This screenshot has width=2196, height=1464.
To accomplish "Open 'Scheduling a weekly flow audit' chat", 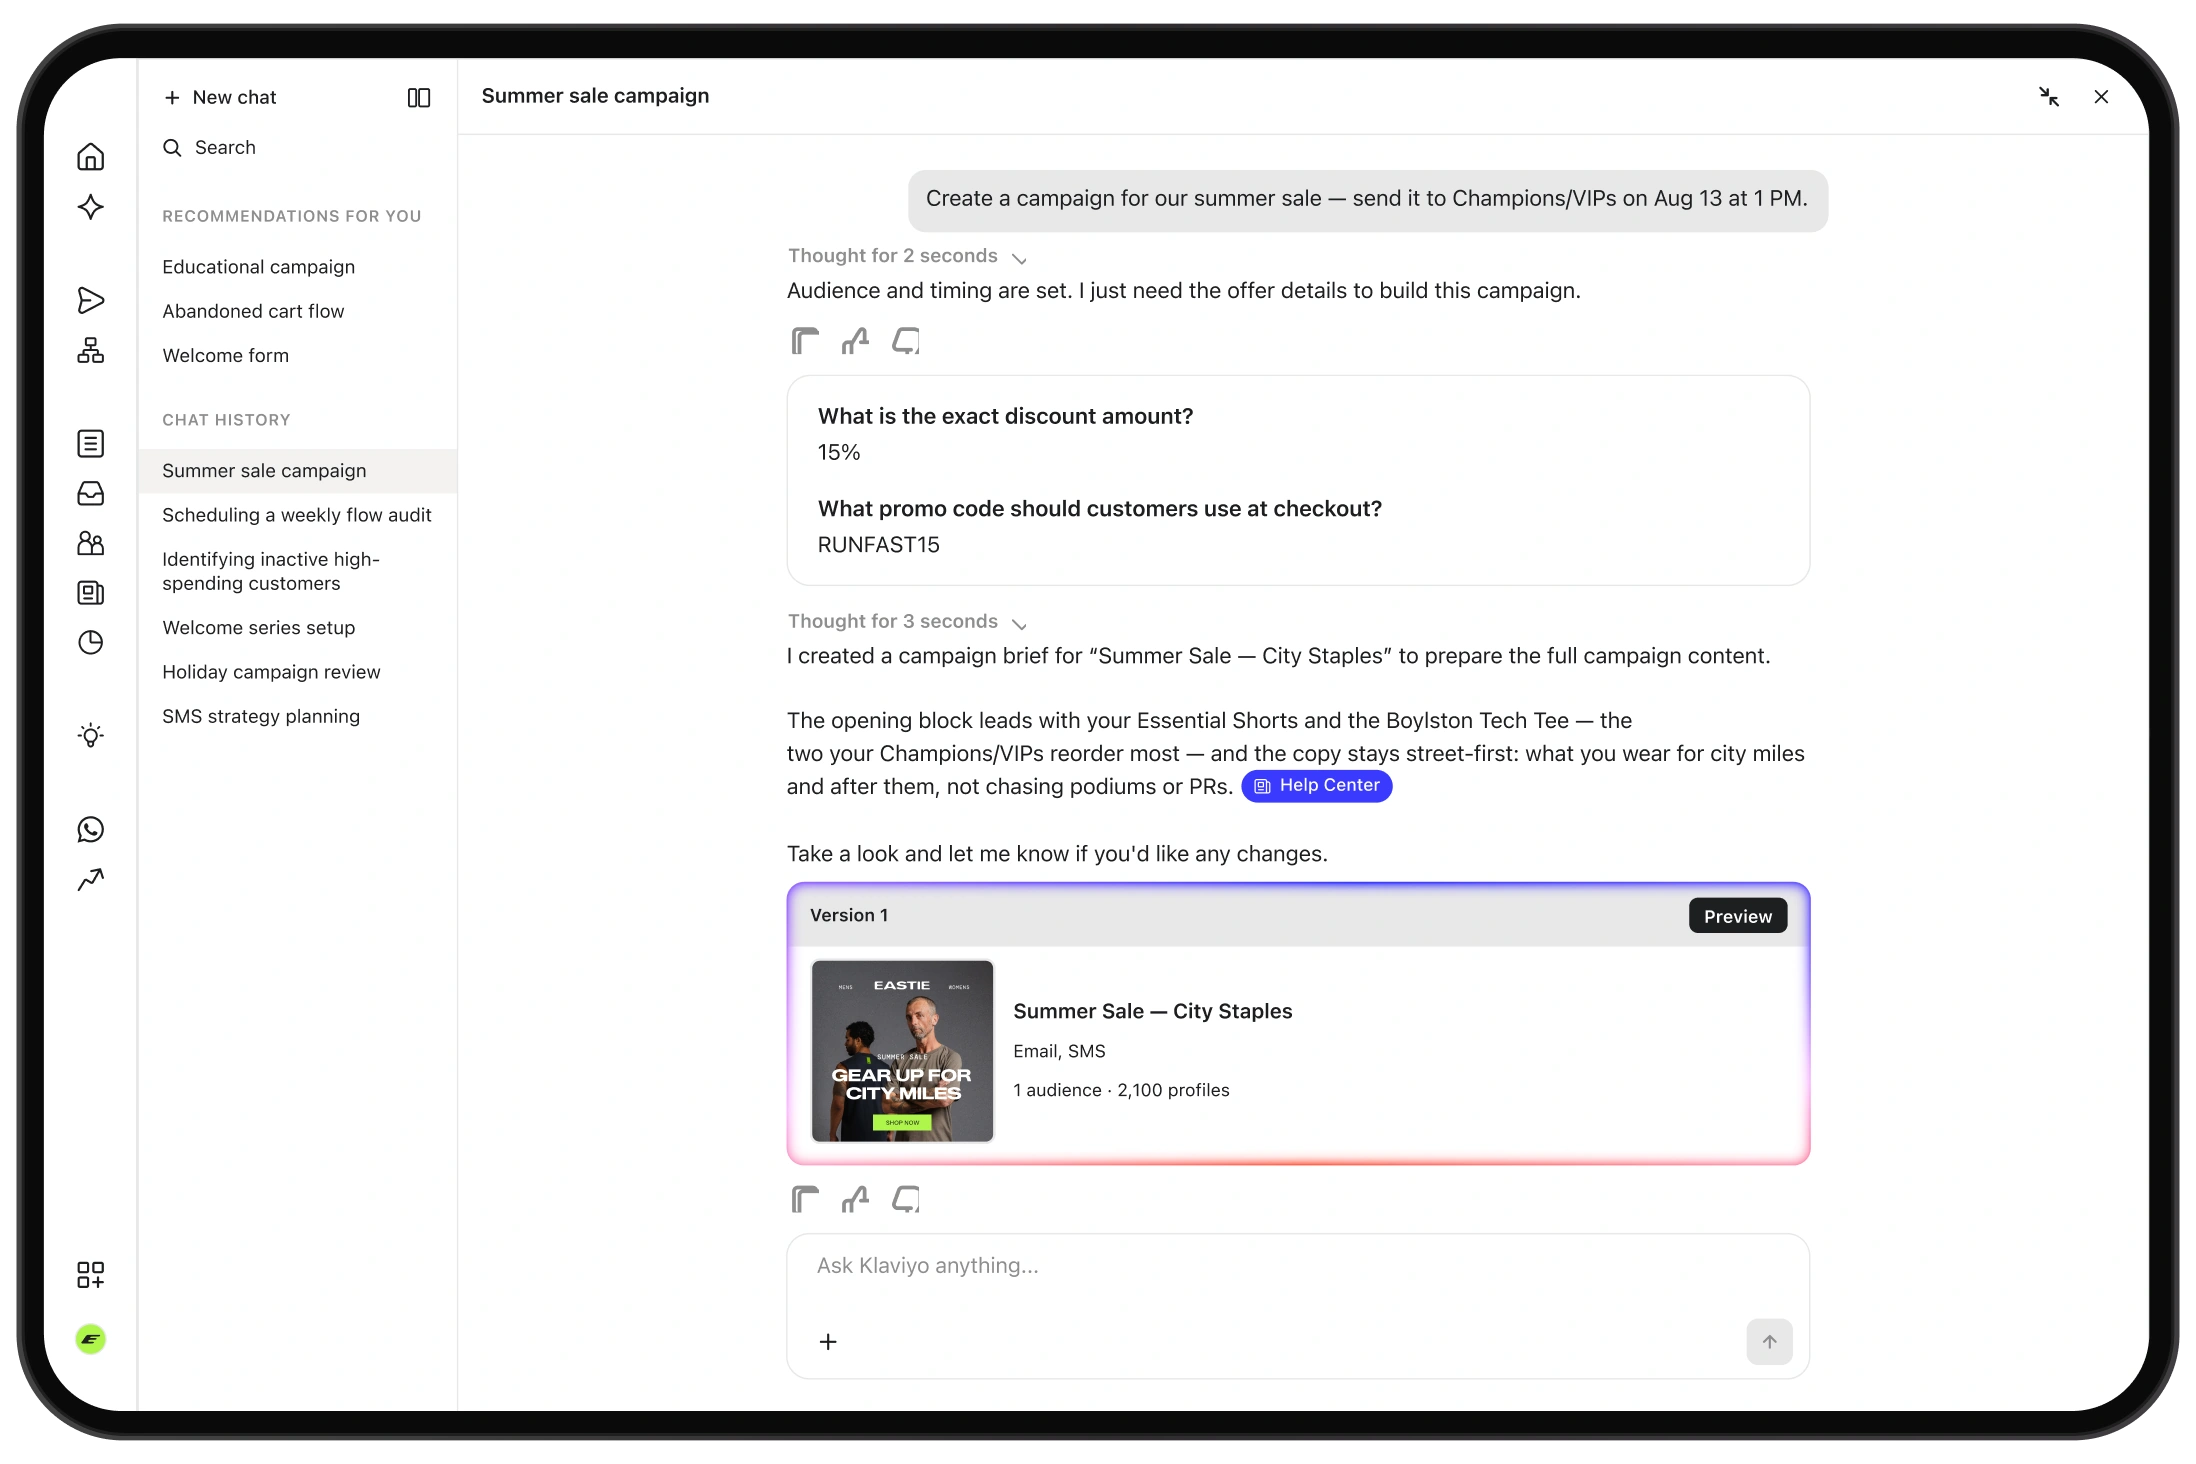I will click(x=297, y=515).
